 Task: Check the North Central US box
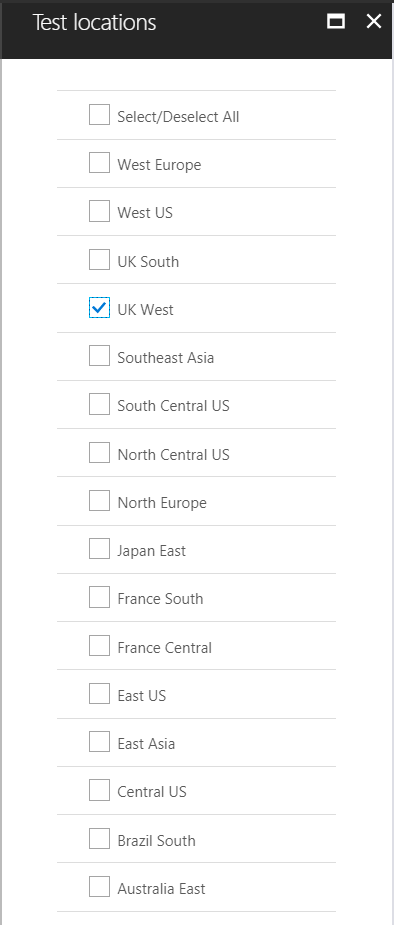click(99, 452)
